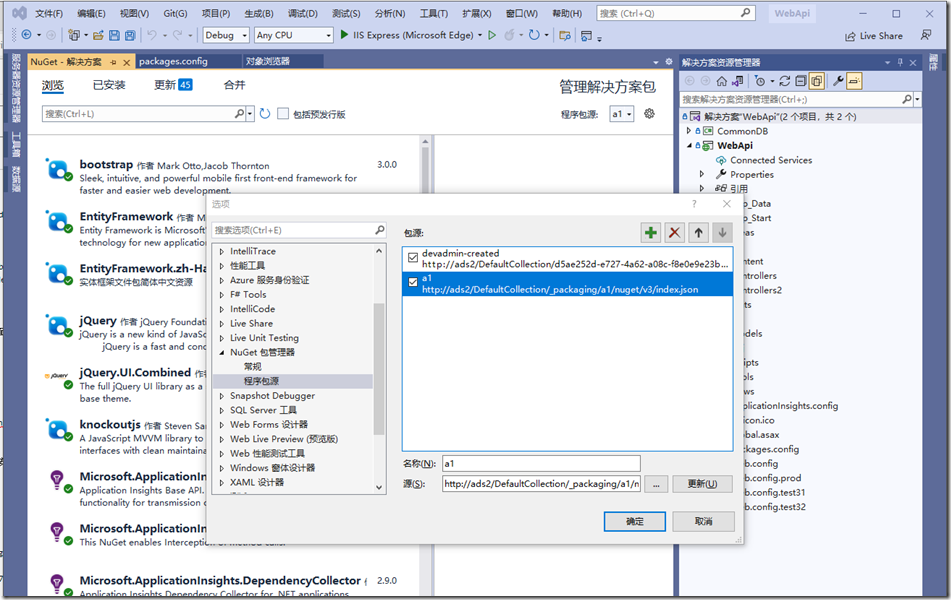Click options tree vertical scrollbar
Image resolution: width=951 pixels, height=600 pixels.
[x=379, y=369]
